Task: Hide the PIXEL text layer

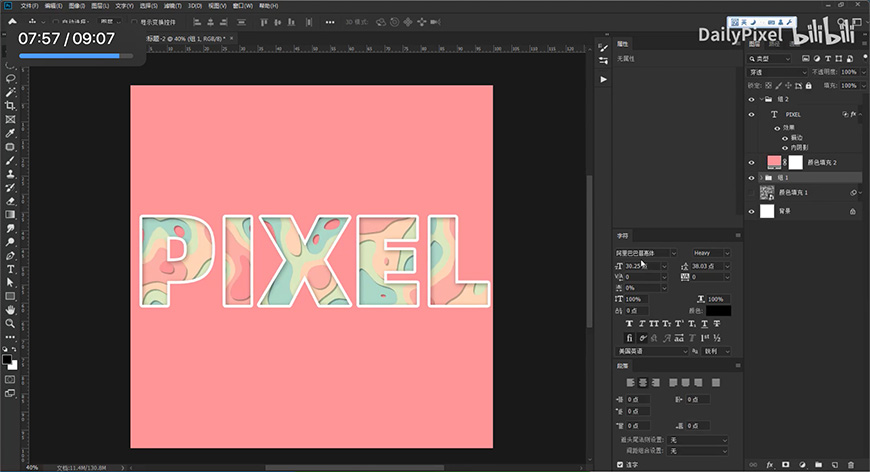Action: point(752,115)
